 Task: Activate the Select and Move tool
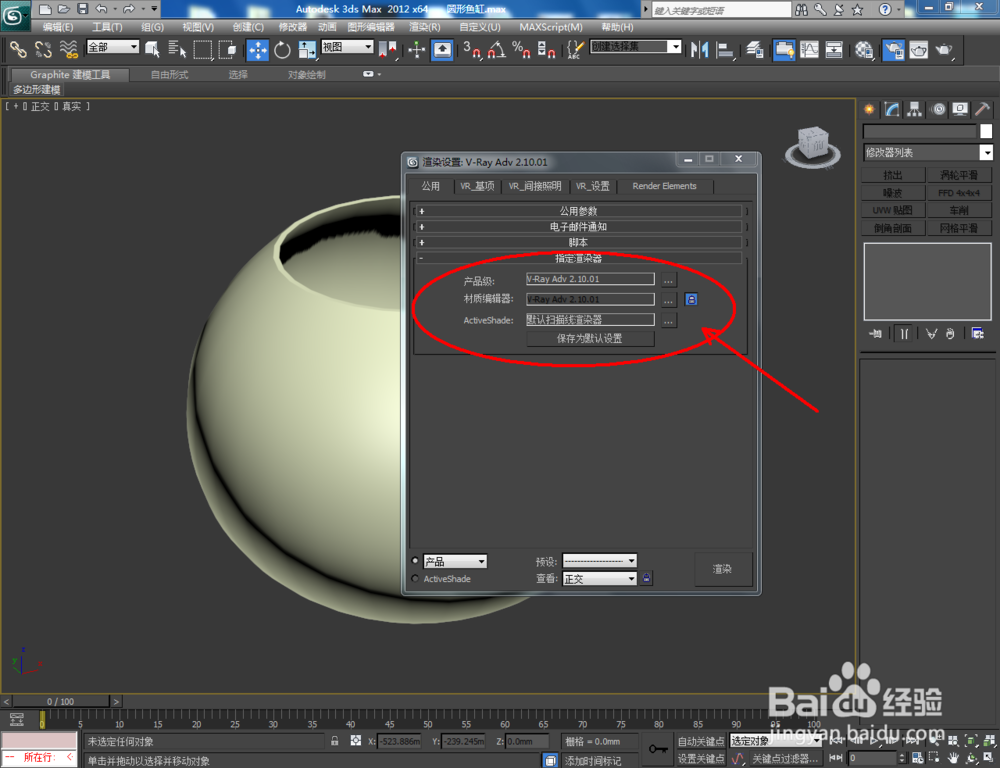click(258, 50)
